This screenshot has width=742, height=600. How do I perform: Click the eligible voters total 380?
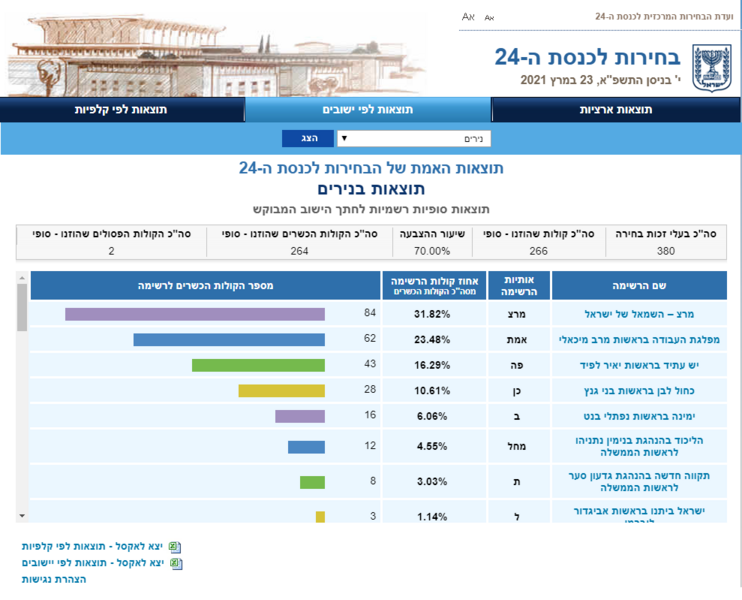pyautogui.click(x=665, y=251)
